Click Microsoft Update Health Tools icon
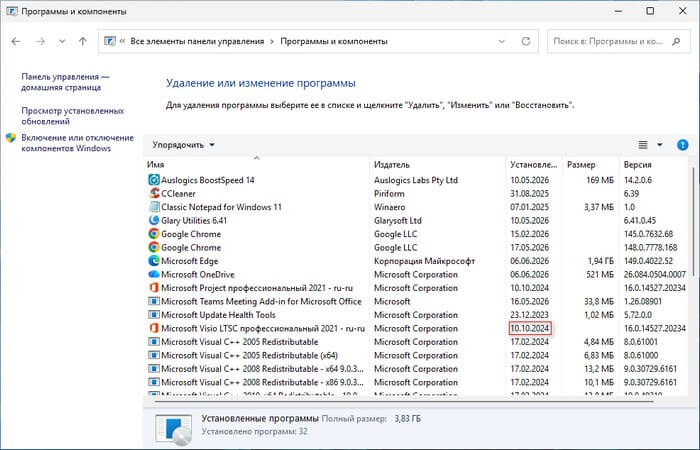This screenshot has height=450, width=700. [x=154, y=315]
